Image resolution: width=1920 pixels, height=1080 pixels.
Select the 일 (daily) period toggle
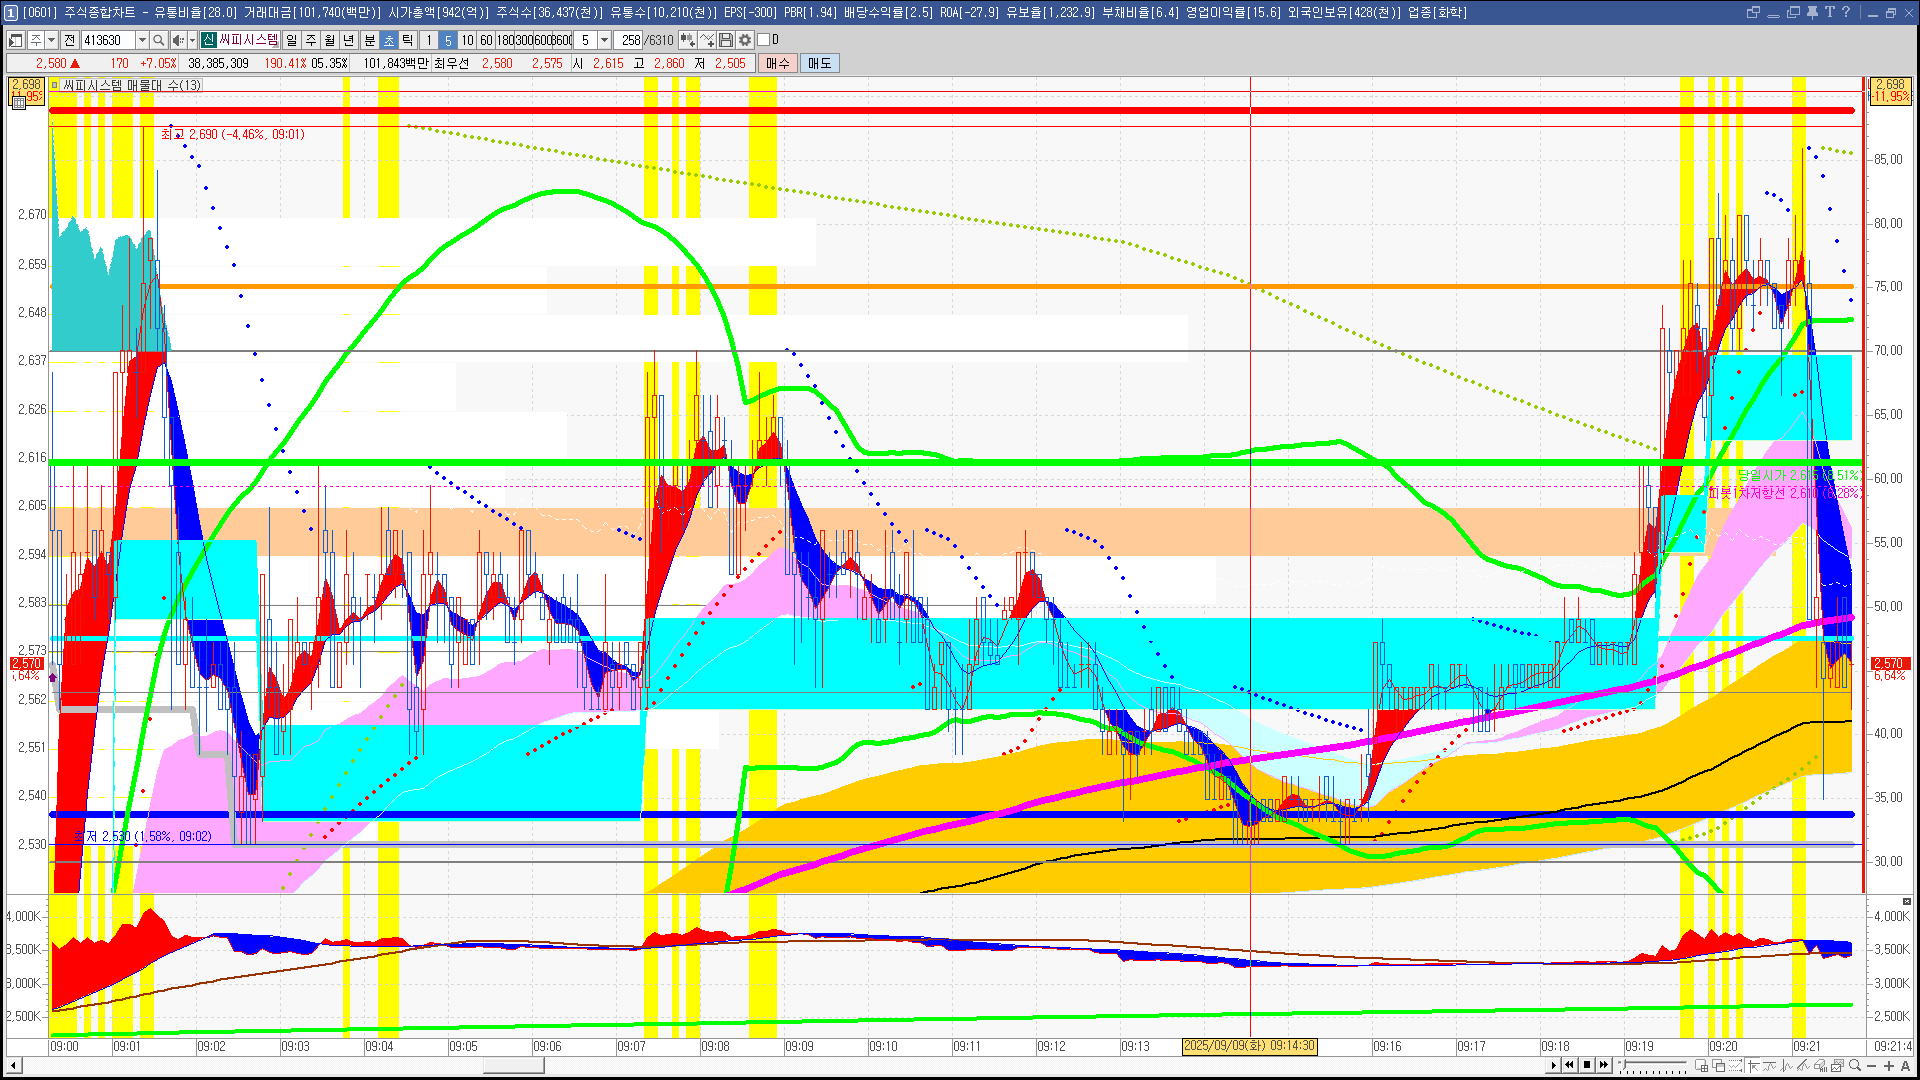point(291,40)
